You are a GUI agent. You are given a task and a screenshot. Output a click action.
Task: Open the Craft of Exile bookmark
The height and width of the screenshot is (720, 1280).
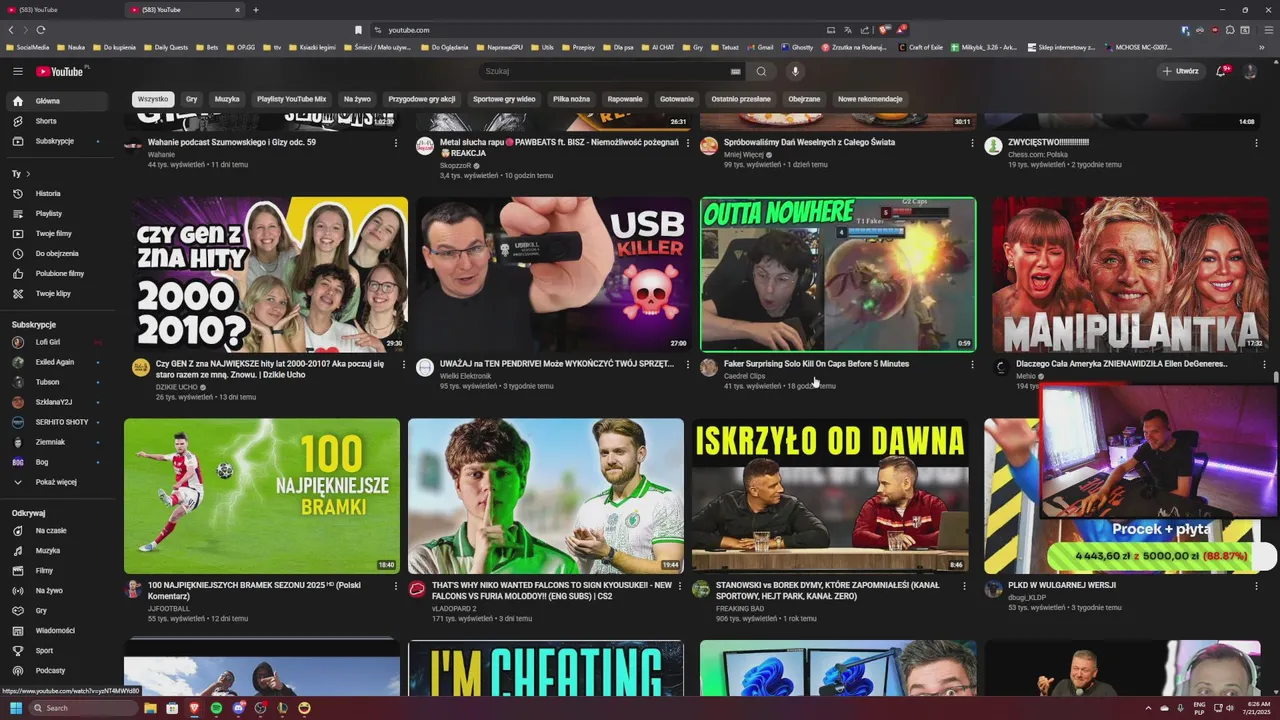(920, 47)
